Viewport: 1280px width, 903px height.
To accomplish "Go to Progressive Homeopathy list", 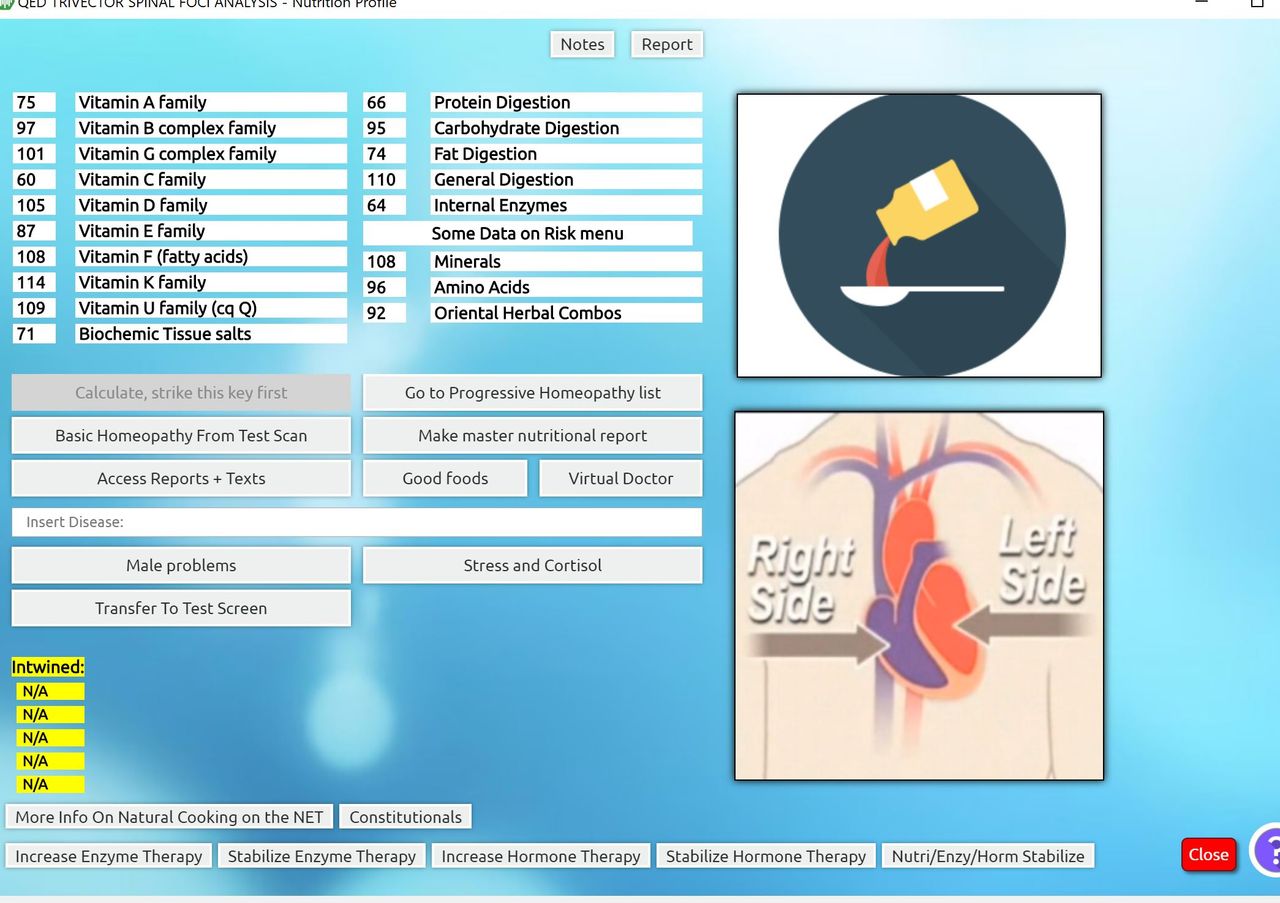I will [x=532, y=393].
